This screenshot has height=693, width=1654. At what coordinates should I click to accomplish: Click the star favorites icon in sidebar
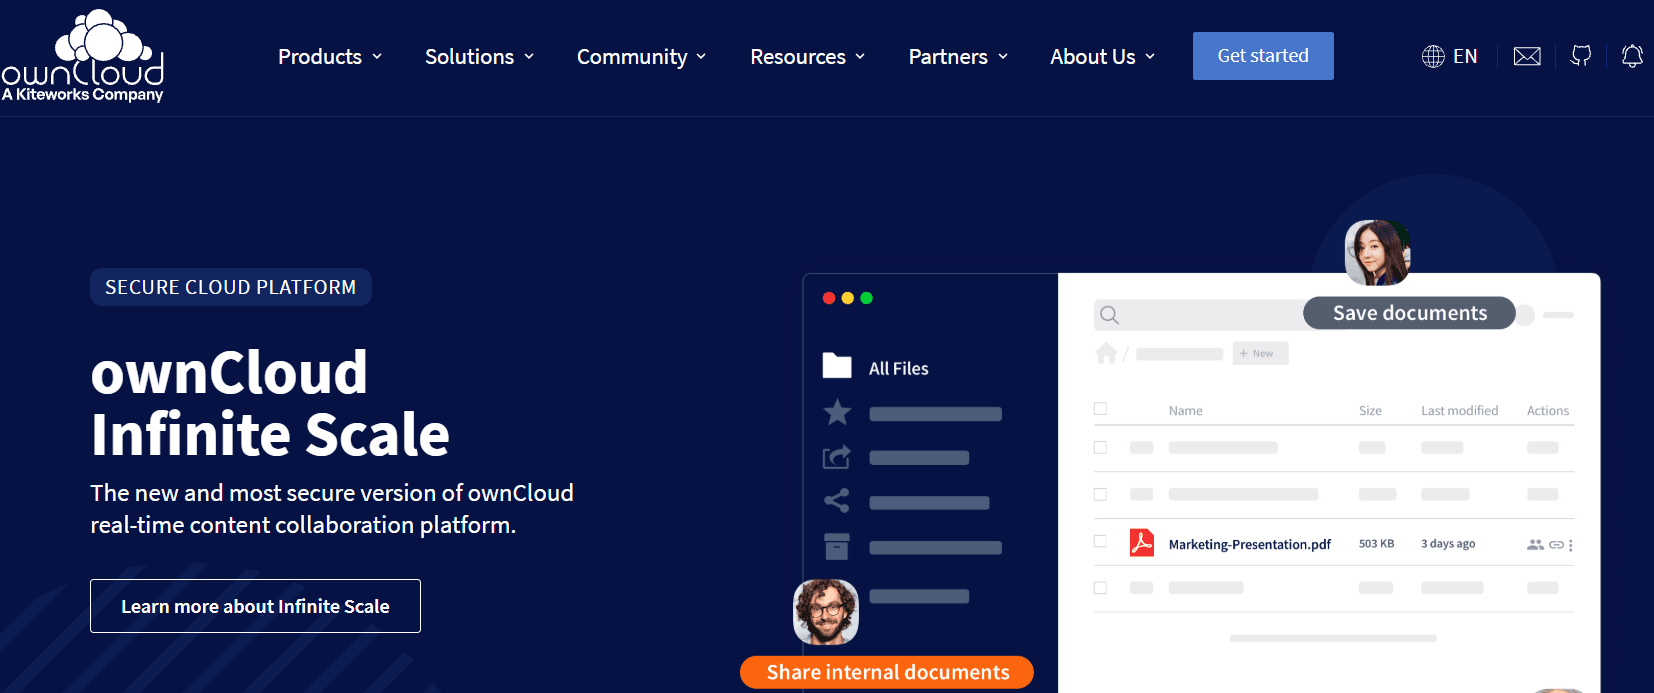pos(837,412)
